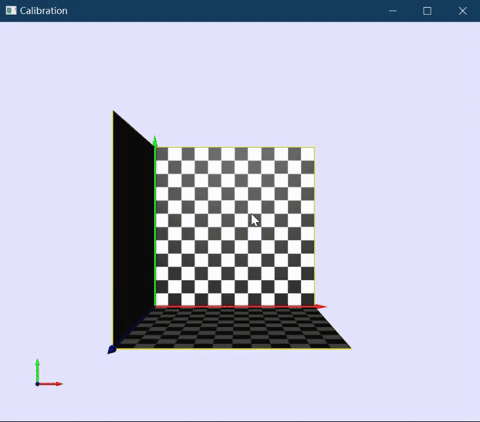Click the bottom-right corner of floor plane
480x422 pixels.
[350, 348]
